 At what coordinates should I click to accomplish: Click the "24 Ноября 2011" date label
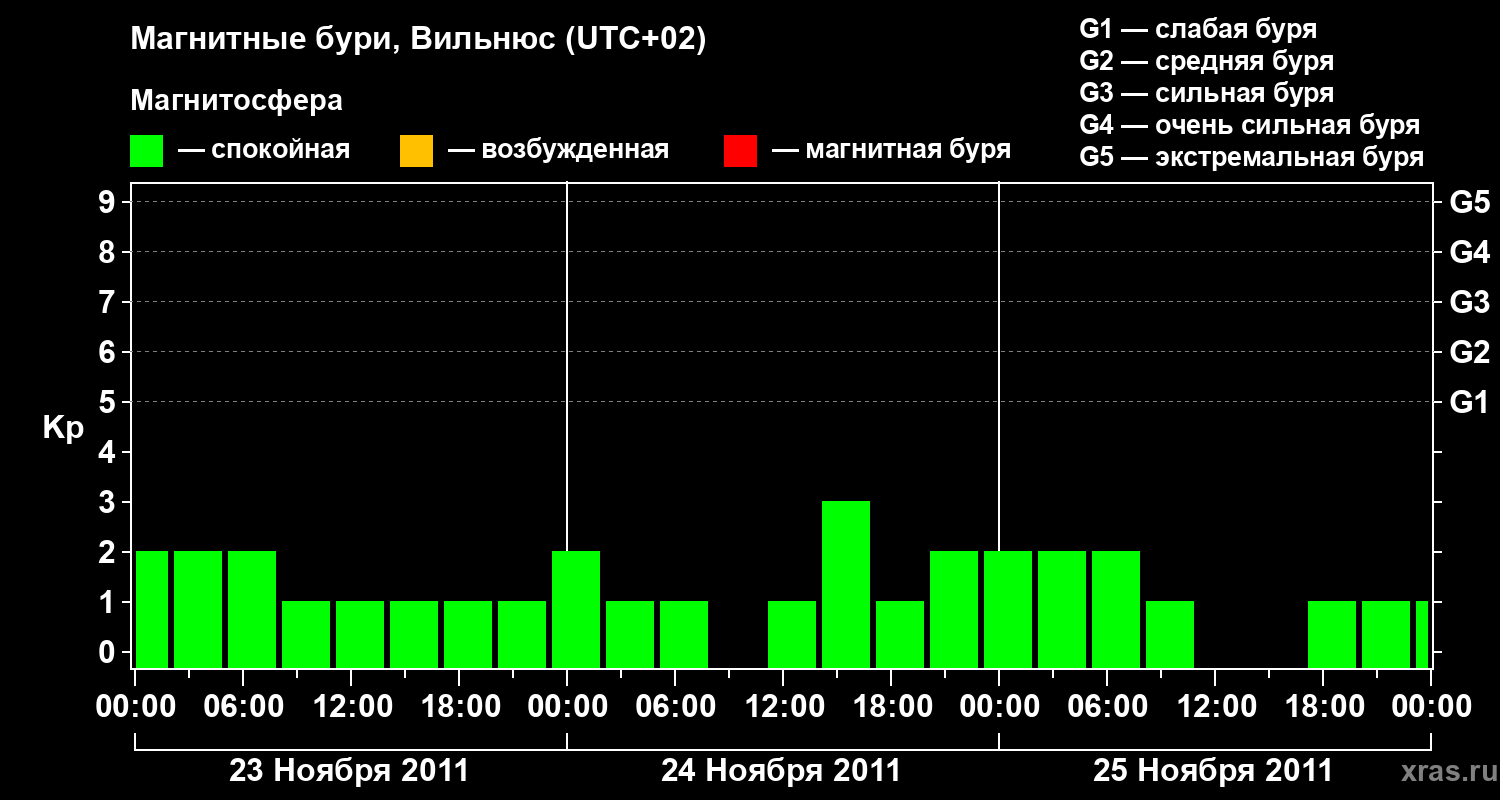[x=781, y=771]
